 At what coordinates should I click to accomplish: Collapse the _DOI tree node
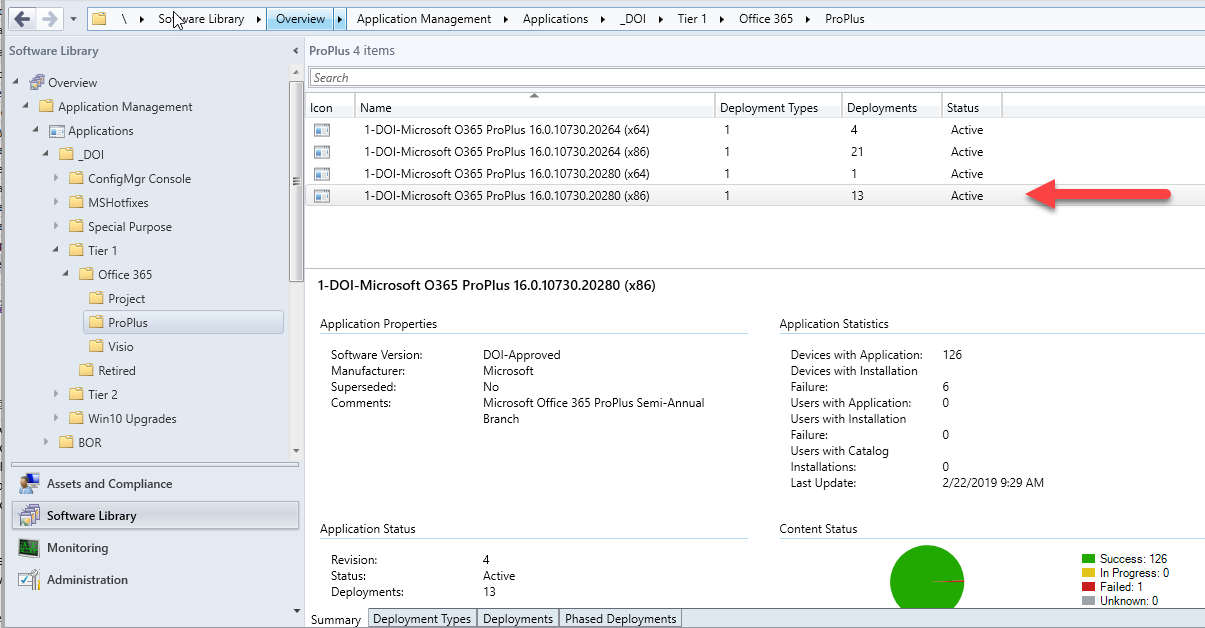pos(46,154)
